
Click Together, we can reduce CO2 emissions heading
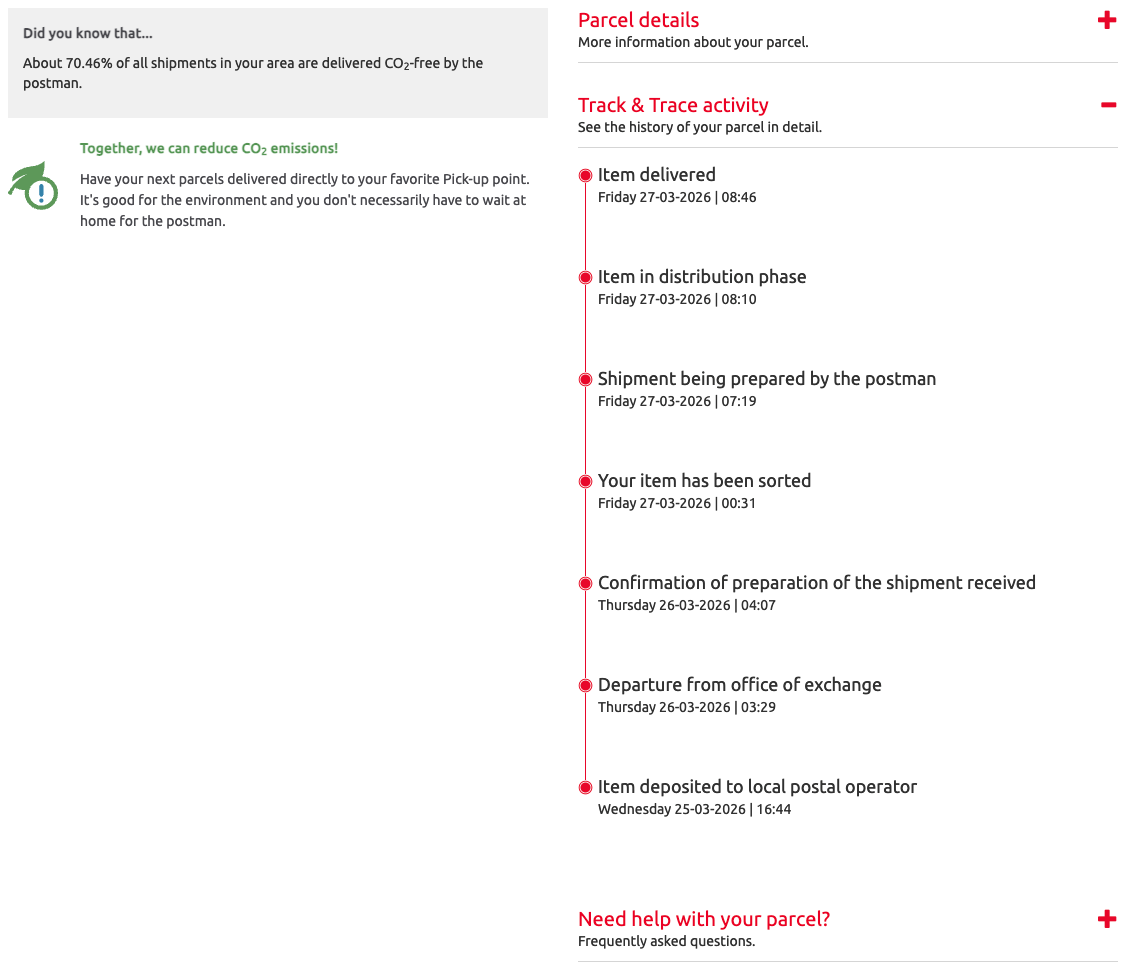click(x=209, y=148)
